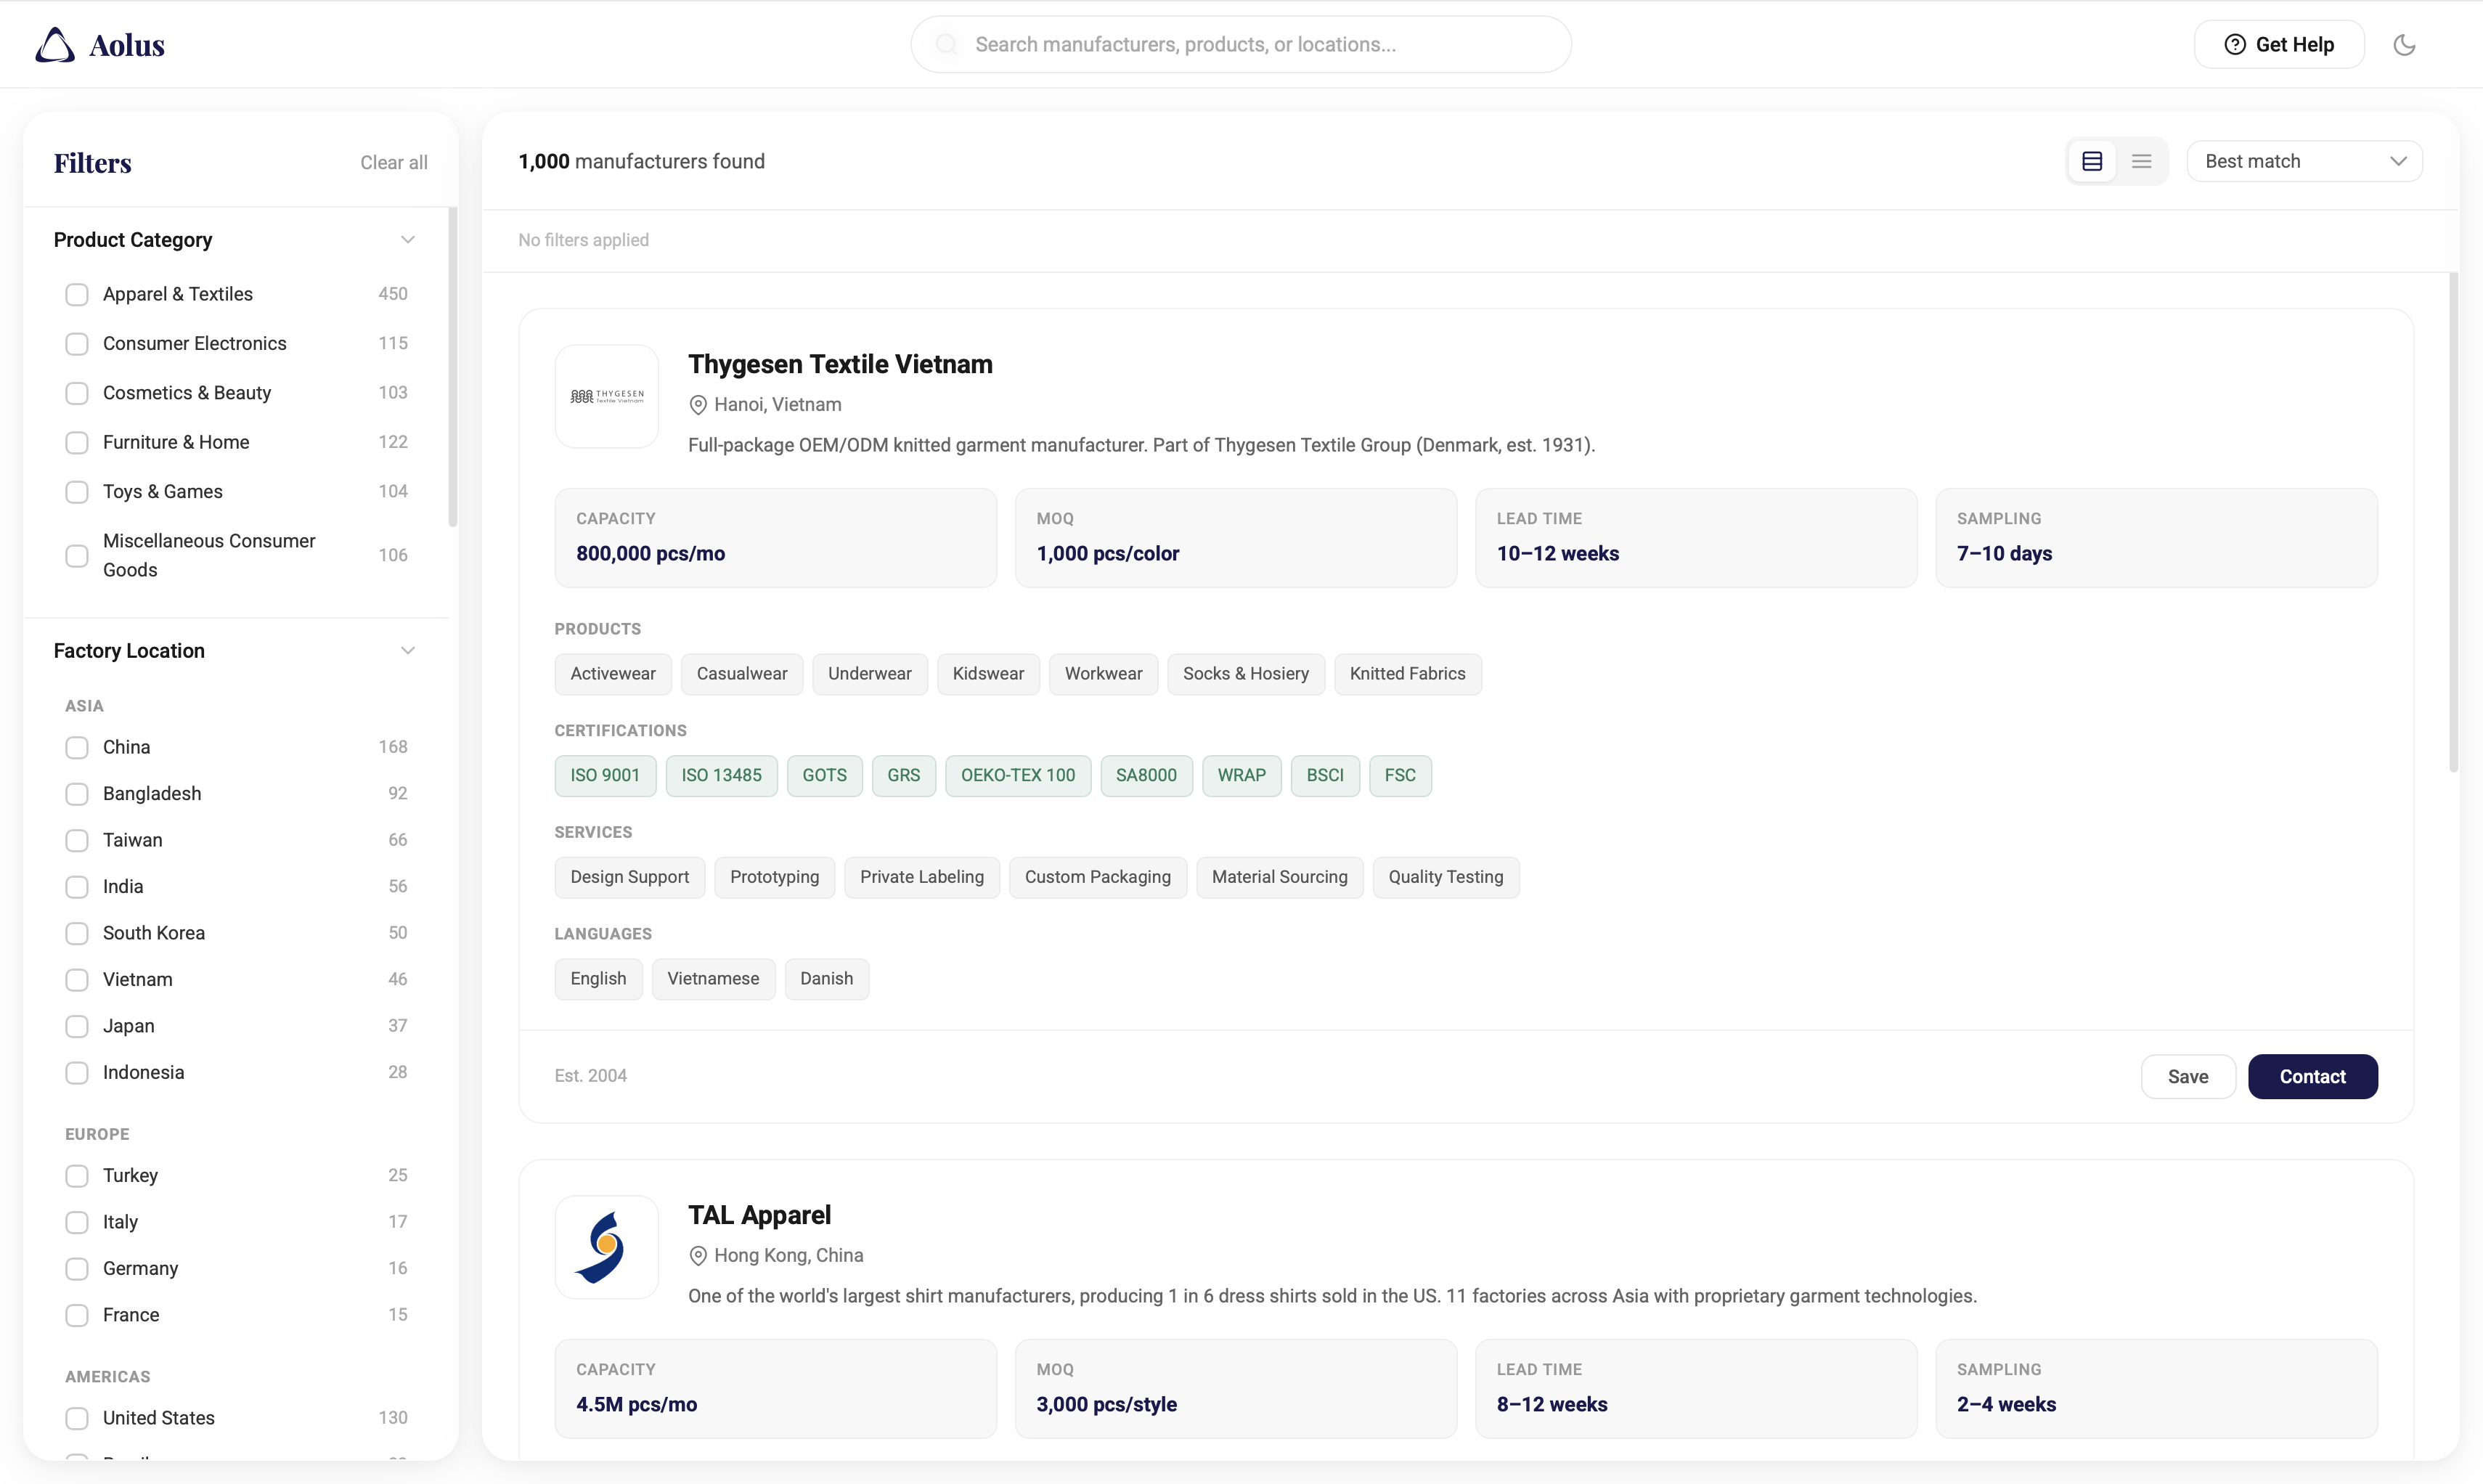Image resolution: width=2483 pixels, height=1484 pixels.
Task: Click the TAL Apparel logo
Action: (x=606, y=1246)
